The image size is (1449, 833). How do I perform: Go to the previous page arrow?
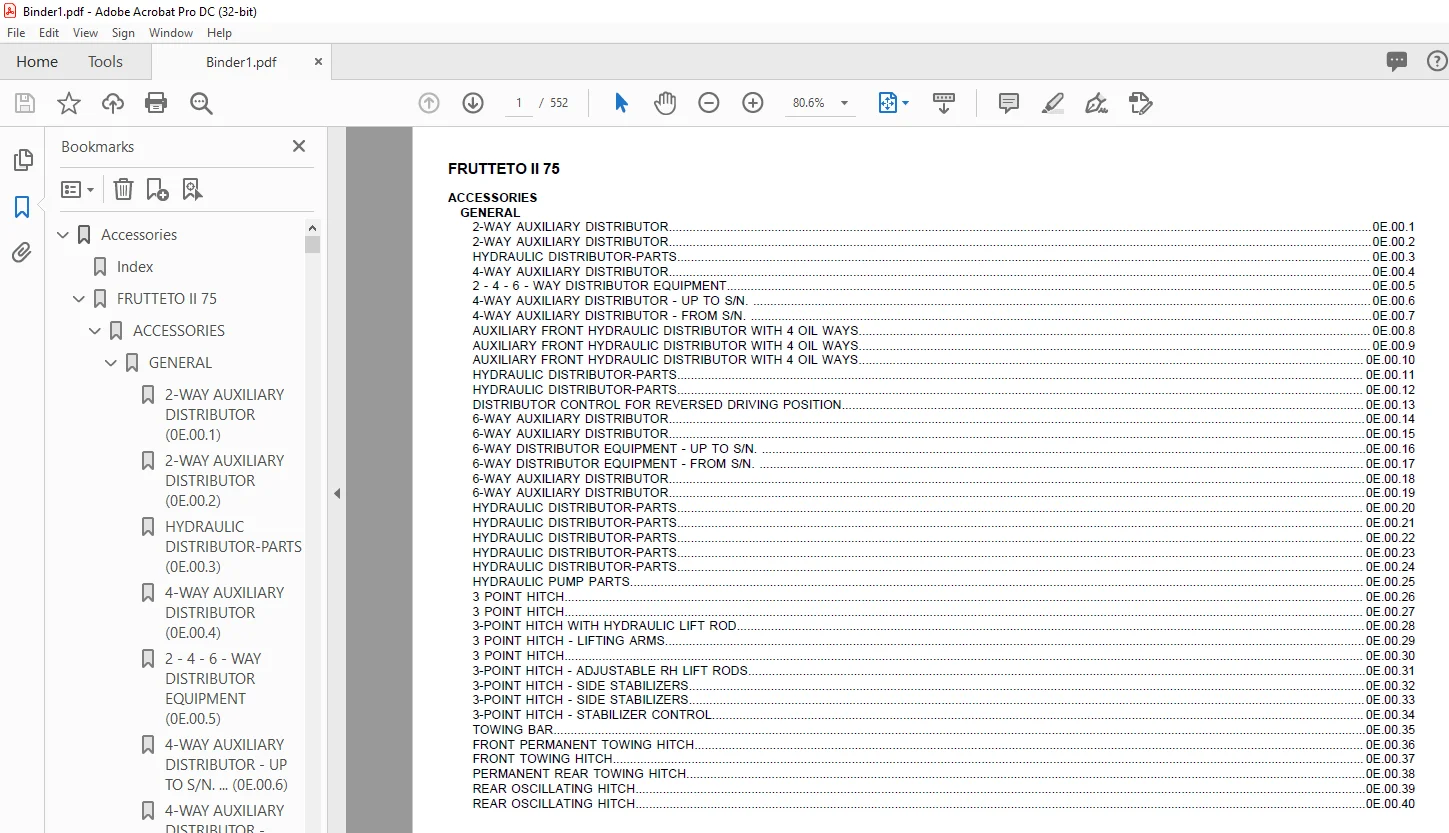coord(429,103)
